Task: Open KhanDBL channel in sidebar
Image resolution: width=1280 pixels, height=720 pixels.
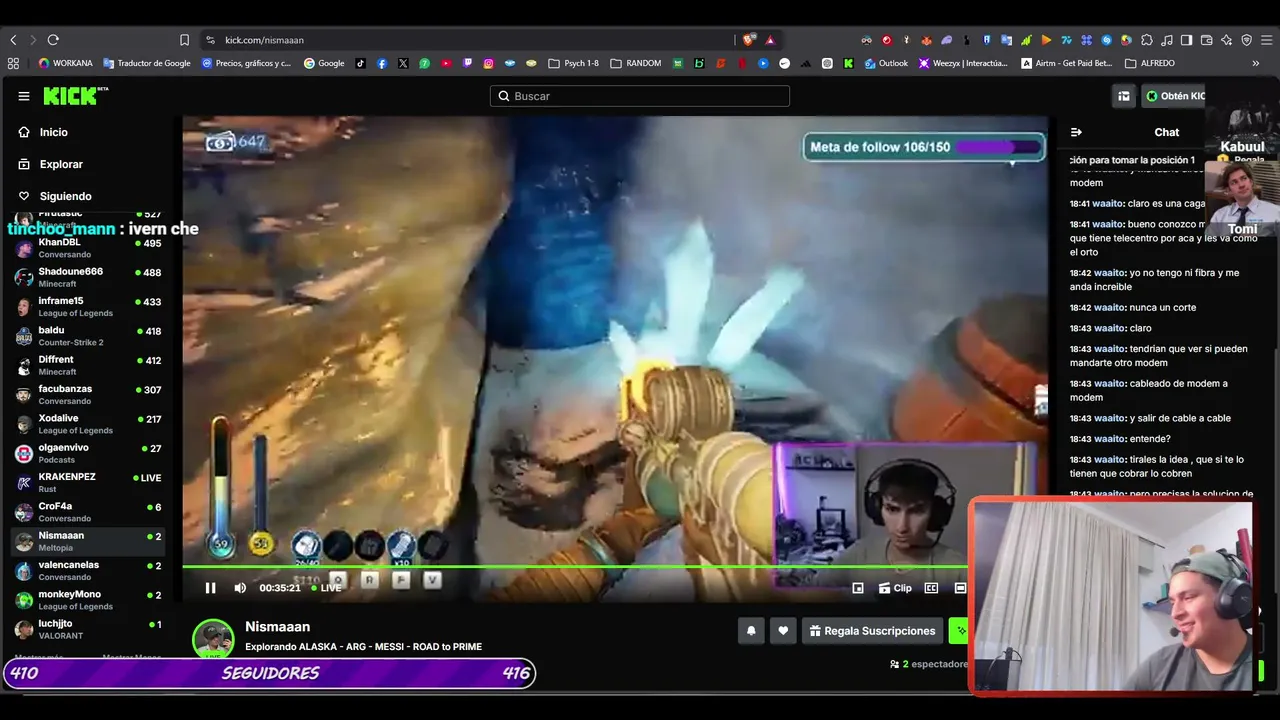Action: pyautogui.click(x=88, y=248)
